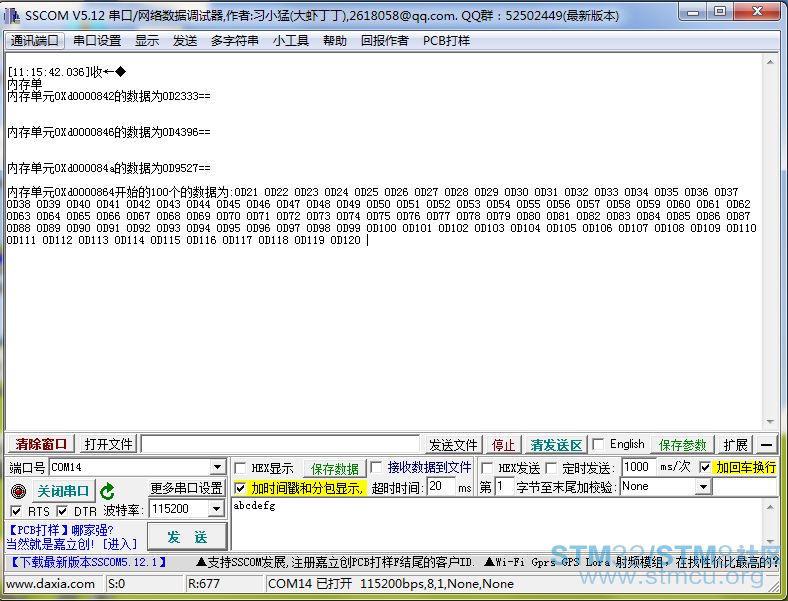Toggle the DTR checkbox
Viewport: 788px width, 601px height.
coord(62,511)
